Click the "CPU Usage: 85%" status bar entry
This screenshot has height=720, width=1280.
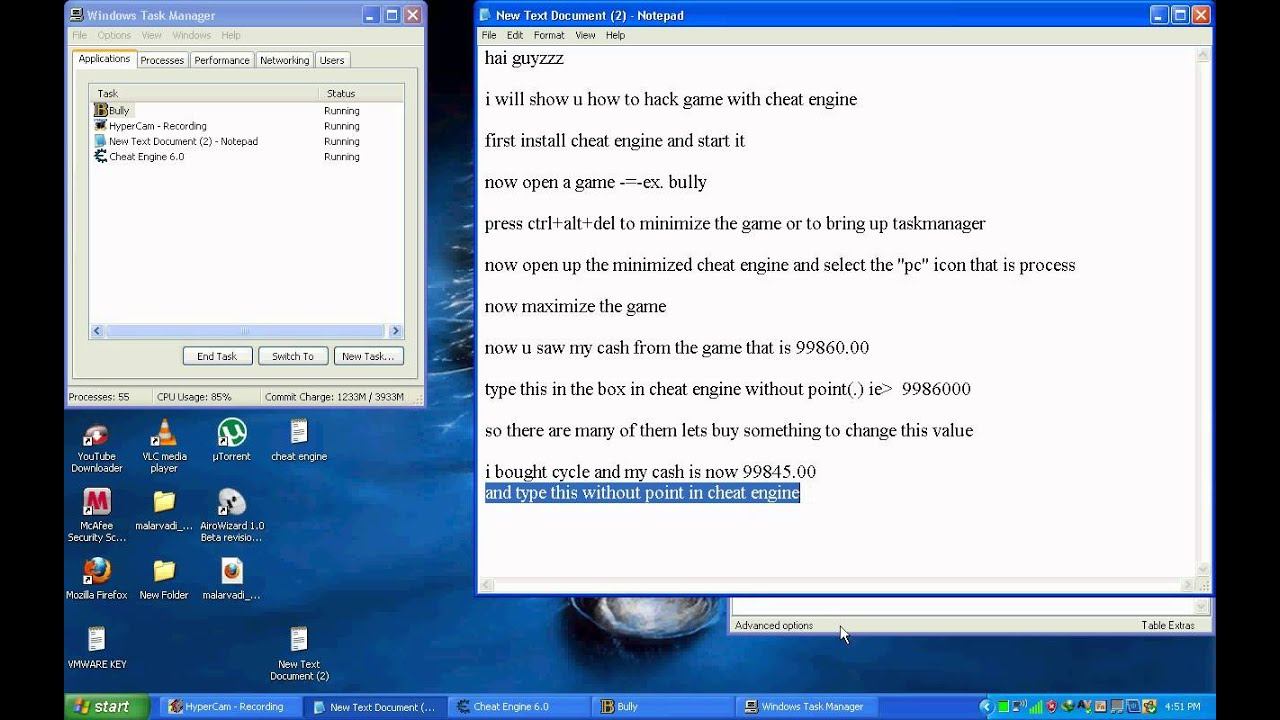(194, 397)
